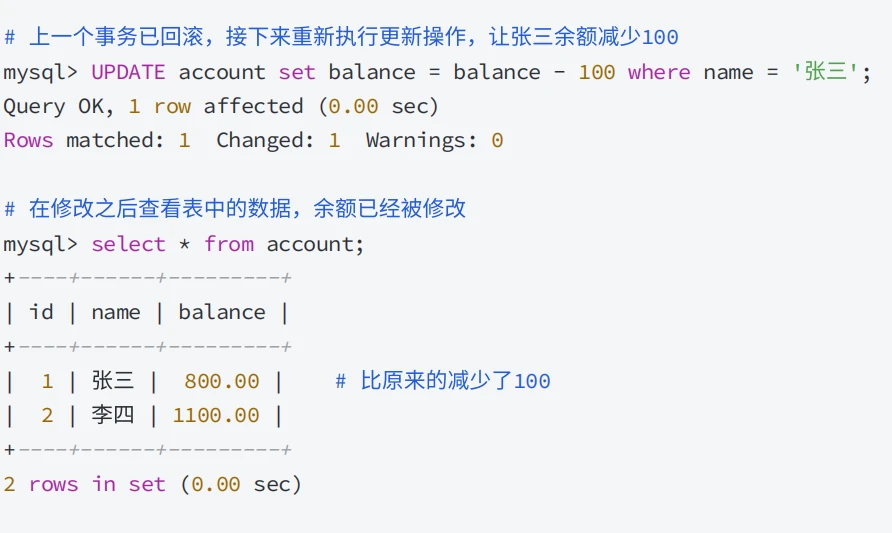The width and height of the screenshot is (892, 533).
Task: Click the 1100.00 balance value
Action: point(216,415)
